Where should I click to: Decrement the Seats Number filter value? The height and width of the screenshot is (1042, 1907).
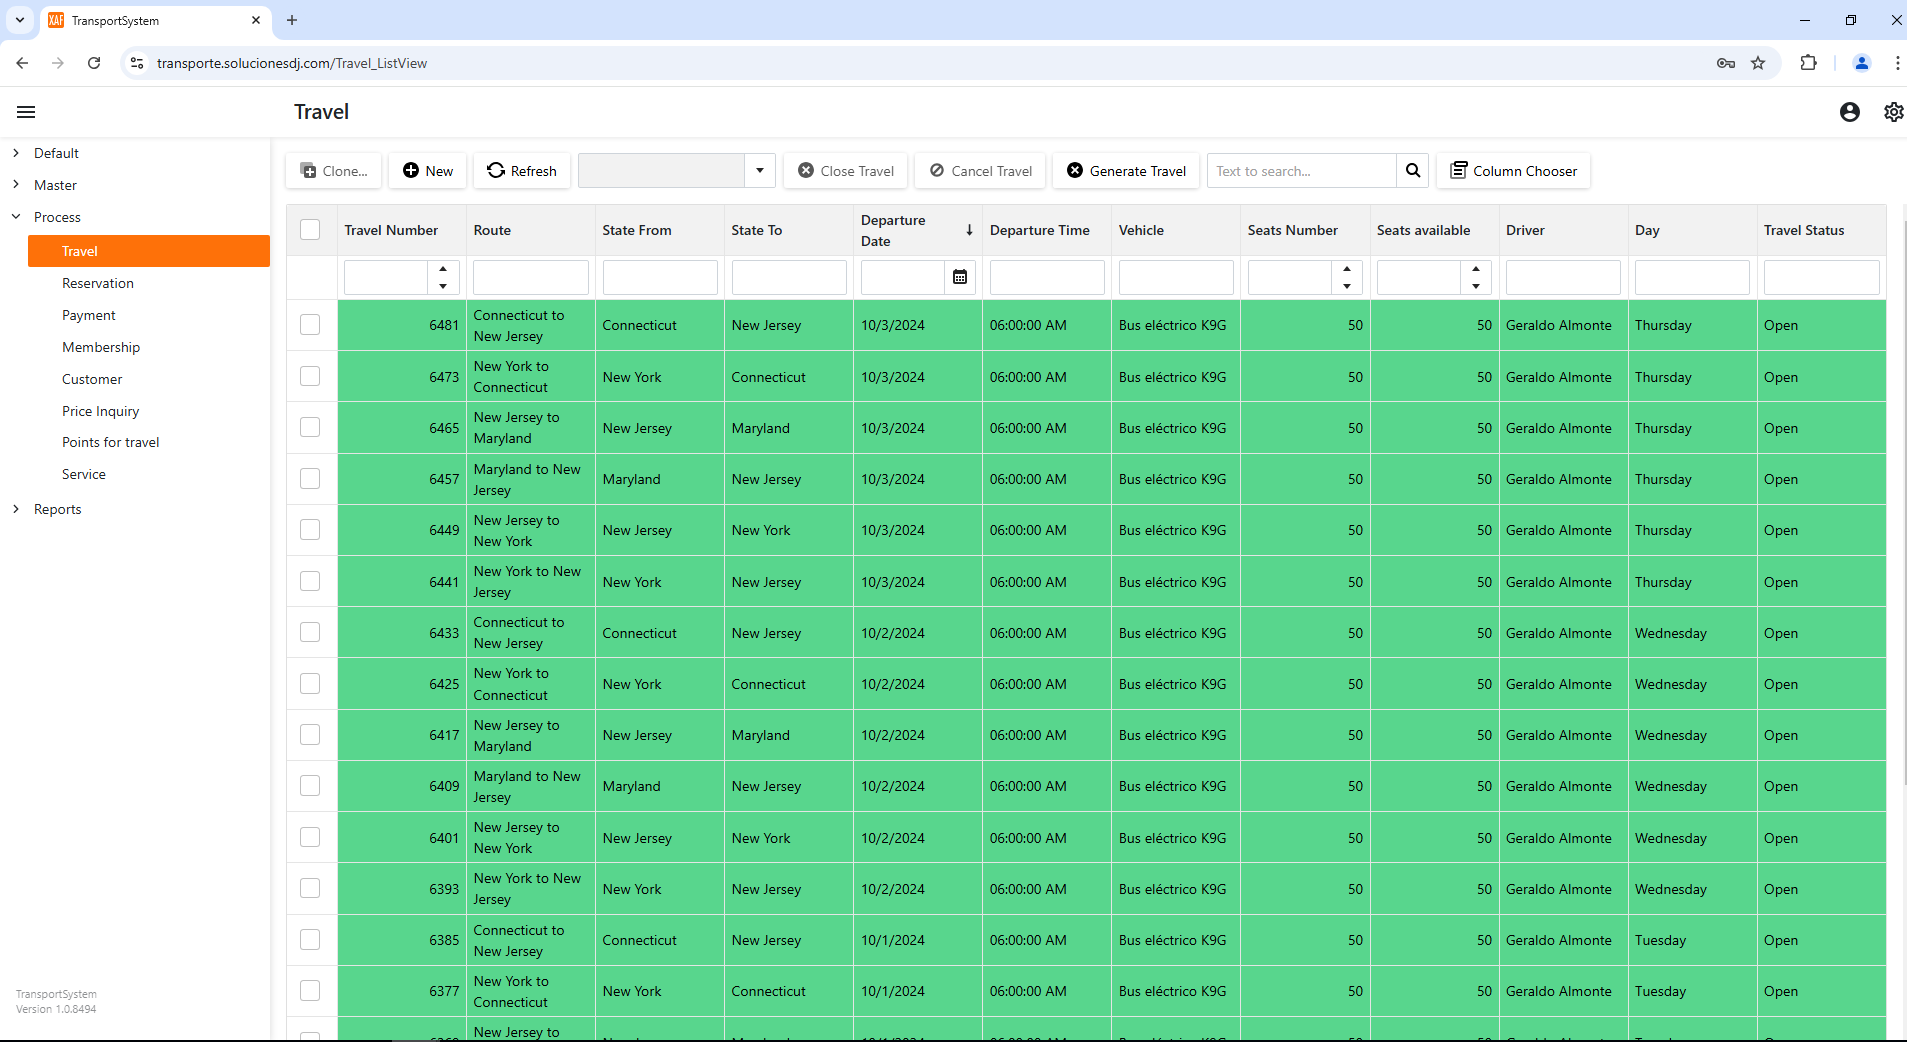point(1347,286)
